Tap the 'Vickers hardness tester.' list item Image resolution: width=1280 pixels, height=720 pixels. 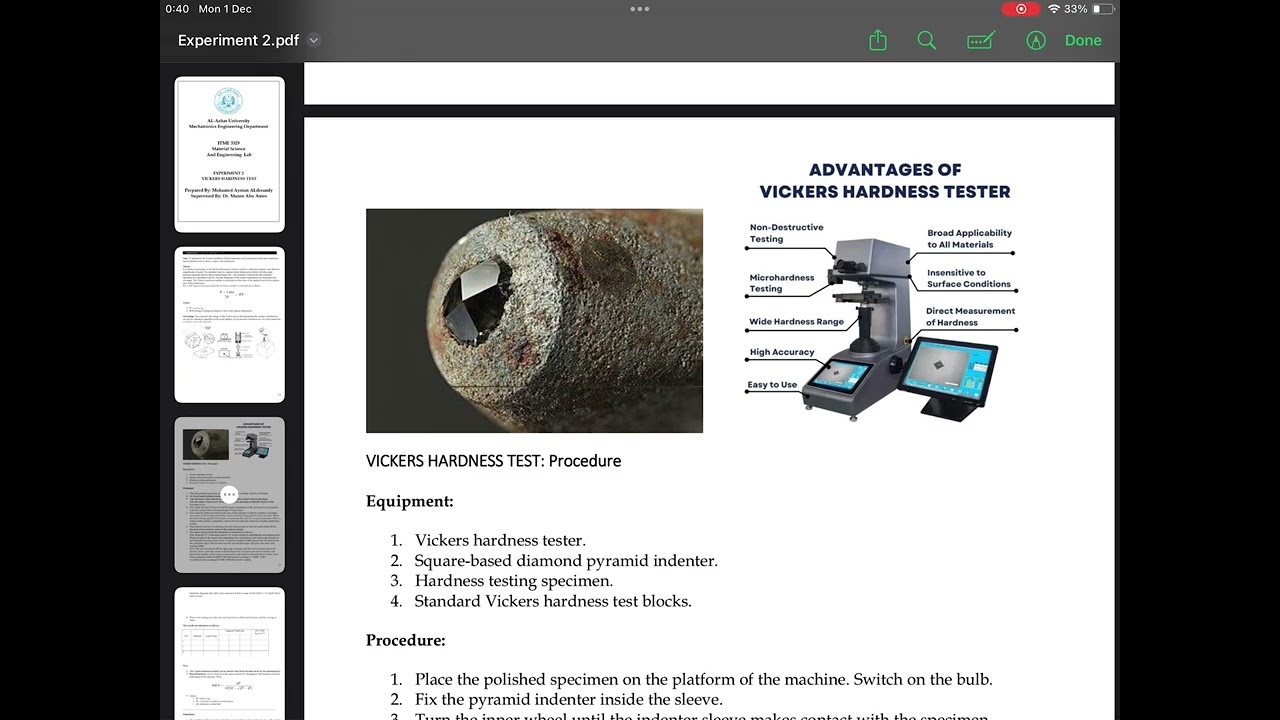(x=500, y=541)
